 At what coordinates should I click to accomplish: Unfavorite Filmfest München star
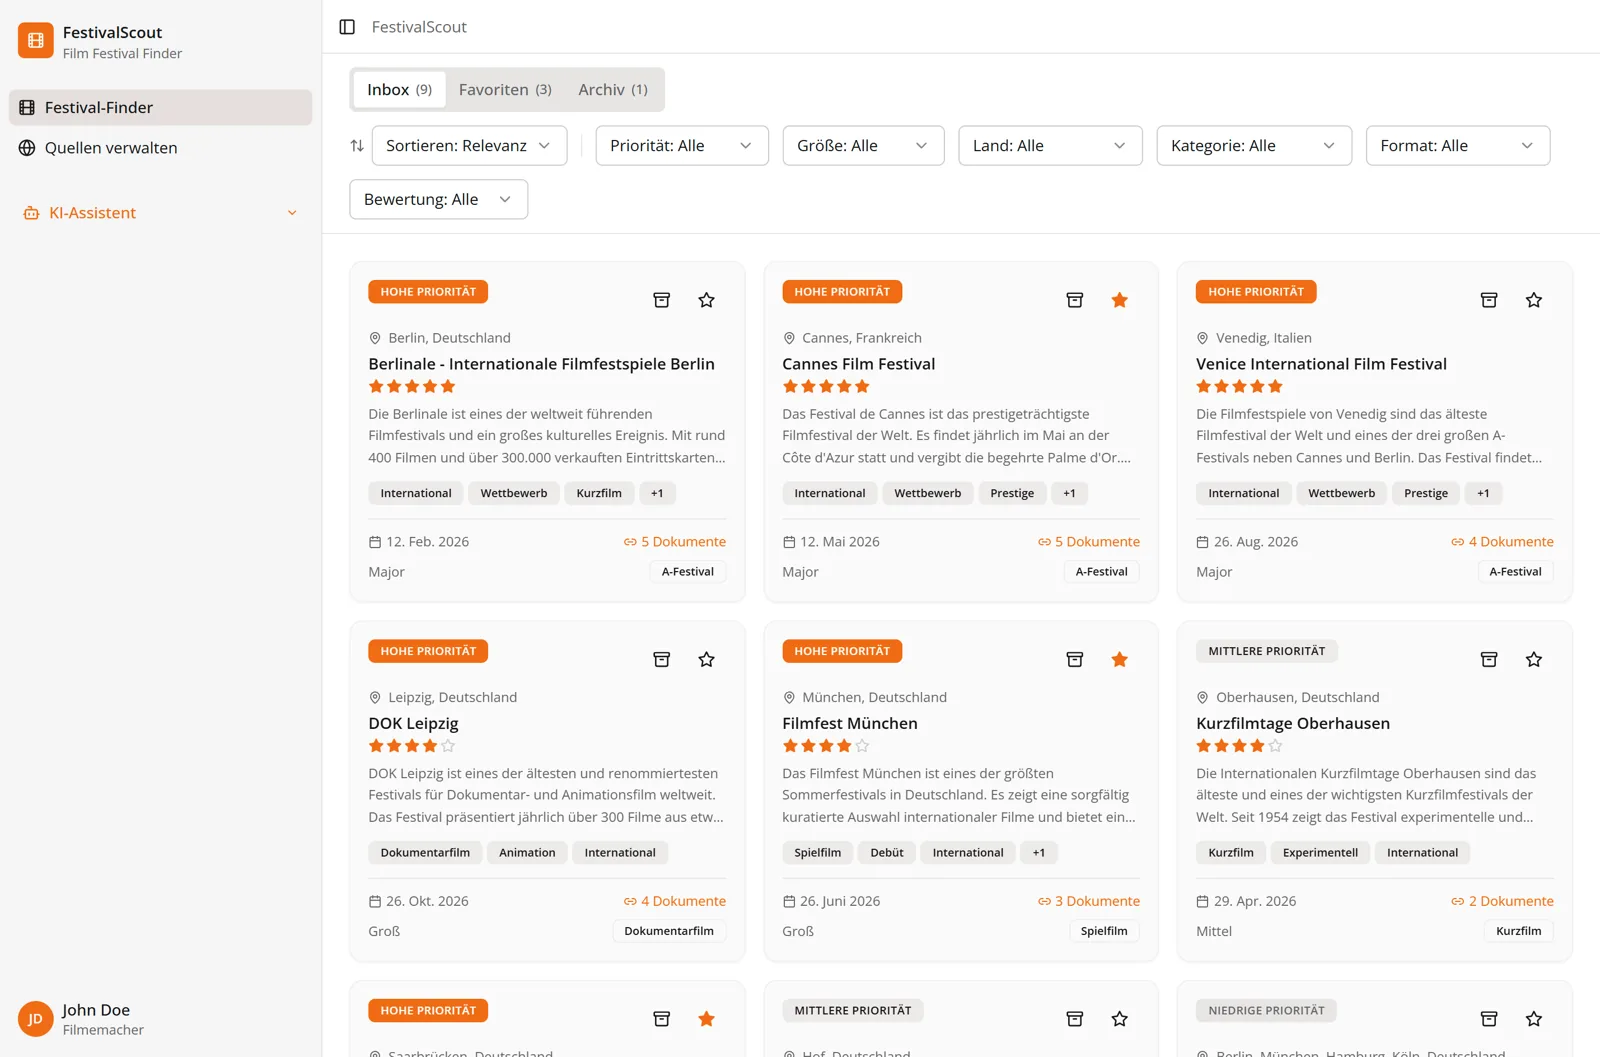click(x=1119, y=659)
